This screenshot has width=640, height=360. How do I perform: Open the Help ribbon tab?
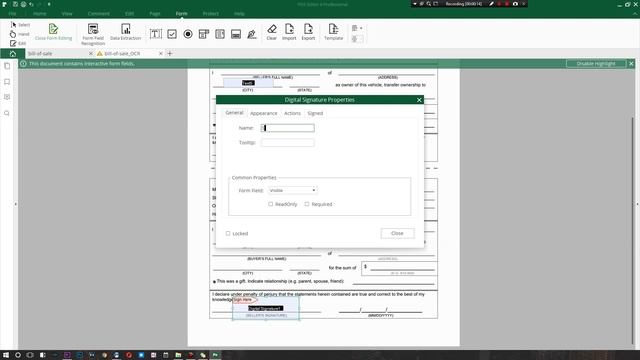point(239,13)
